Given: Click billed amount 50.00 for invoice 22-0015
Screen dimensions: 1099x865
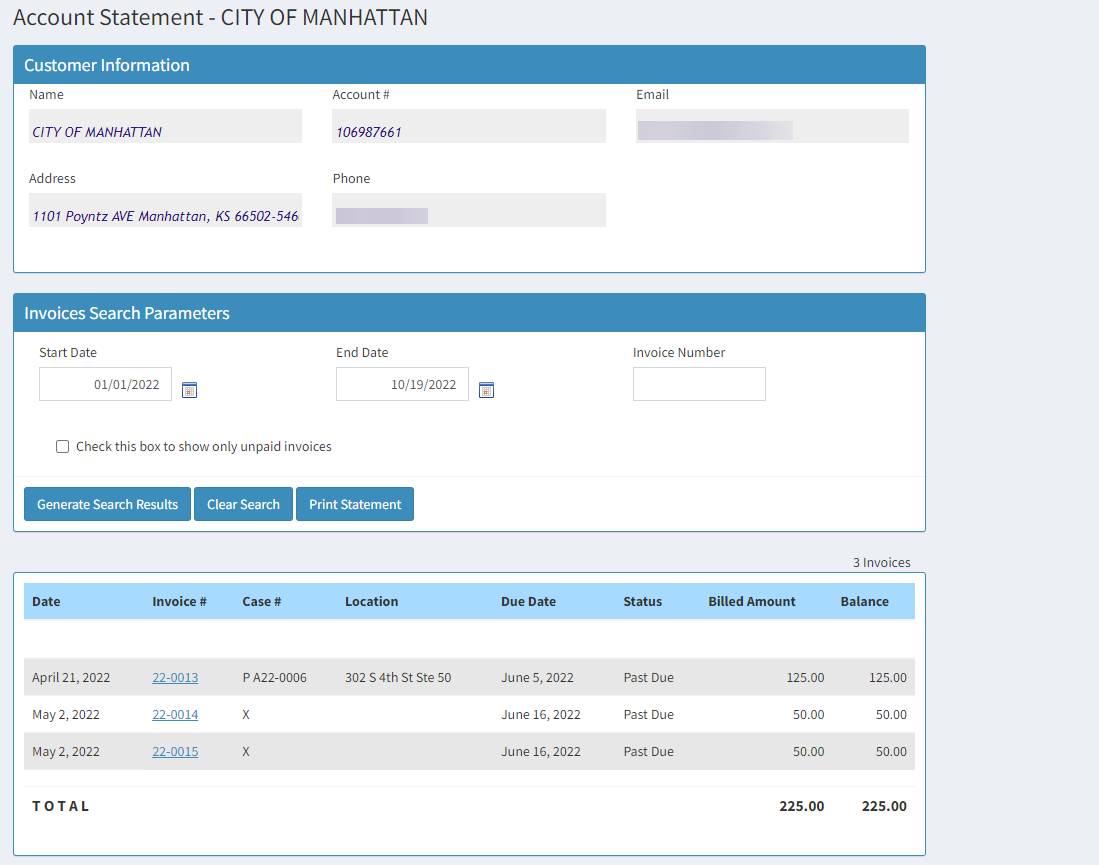Looking at the screenshot, I should pos(809,751).
